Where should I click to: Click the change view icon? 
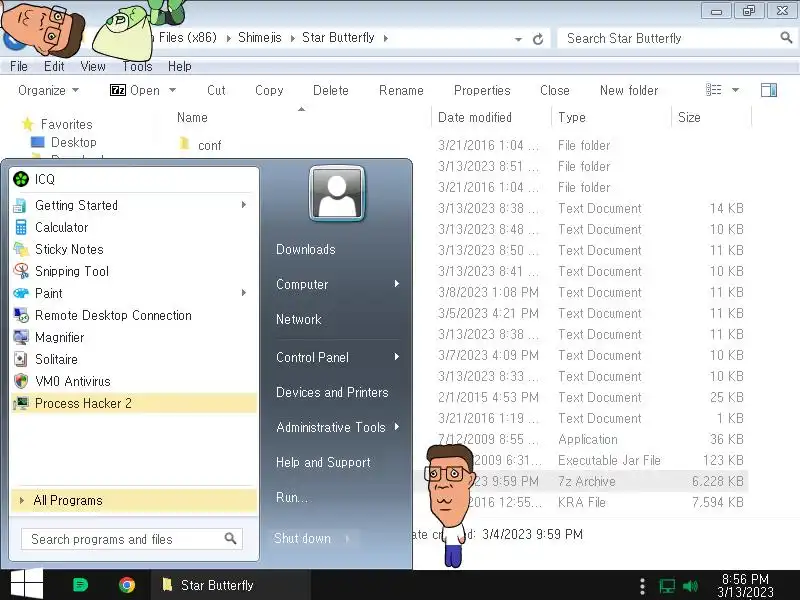(714, 90)
